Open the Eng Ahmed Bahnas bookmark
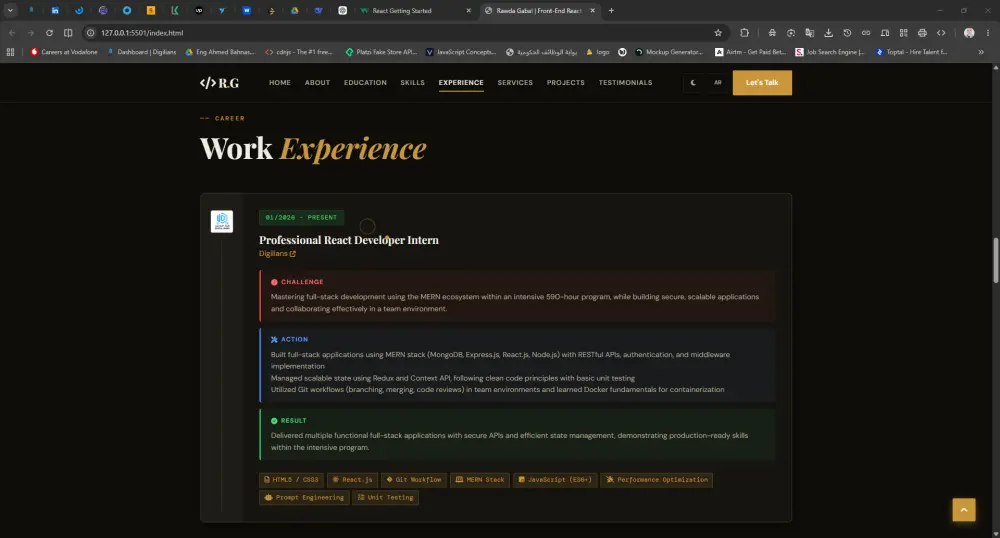Viewport: 1000px width, 538px height. pos(220,52)
